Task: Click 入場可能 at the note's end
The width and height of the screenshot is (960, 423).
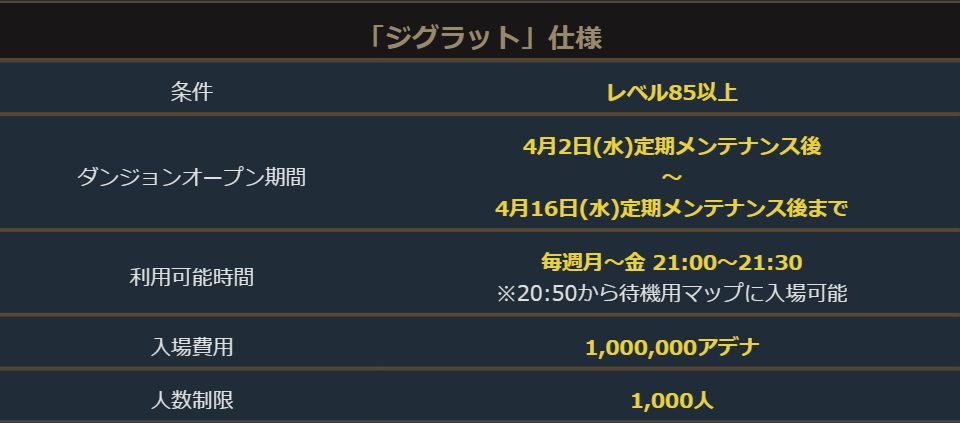Action: (x=811, y=293)
